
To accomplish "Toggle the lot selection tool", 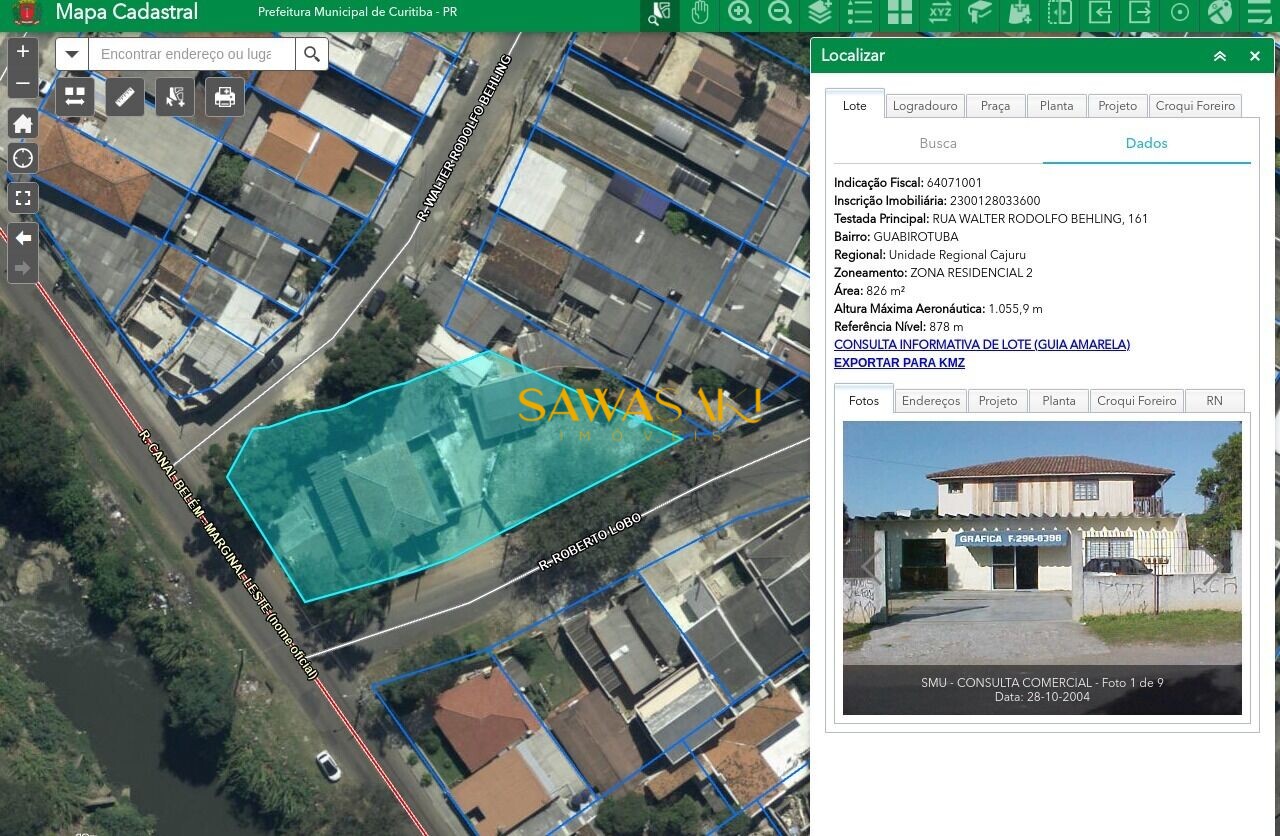I will click(x=175, y=97).
